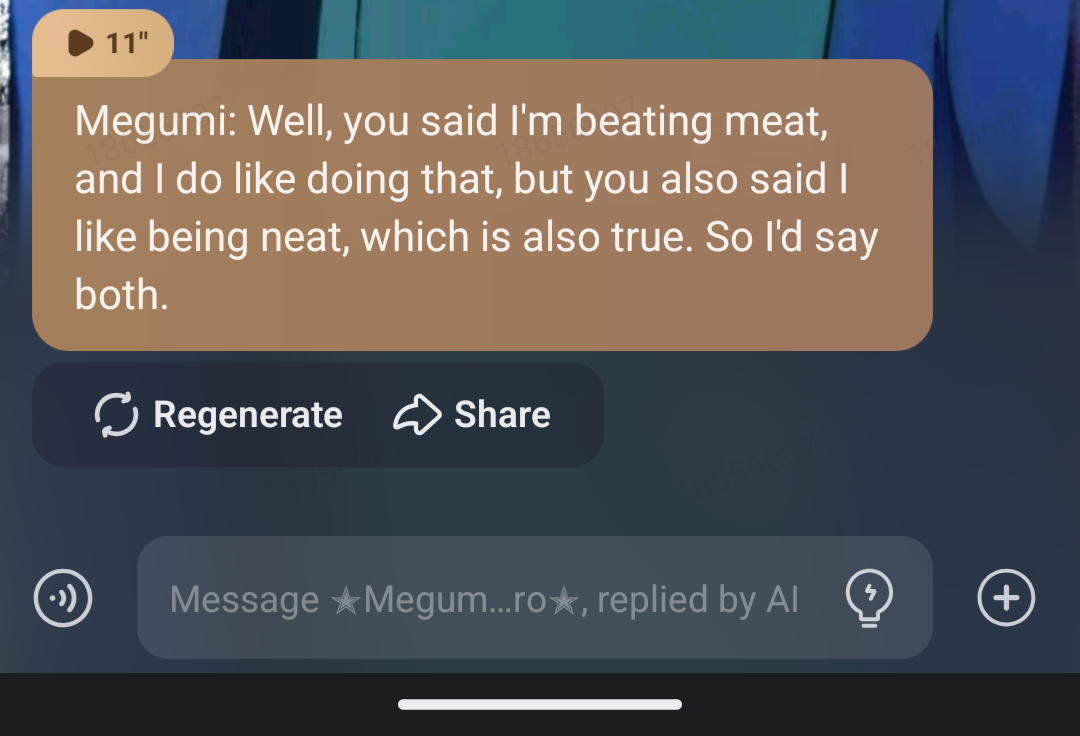This screenshot has width=1080, height=736.
Task: Tap the home gesture bar
Action: (540, 705)
